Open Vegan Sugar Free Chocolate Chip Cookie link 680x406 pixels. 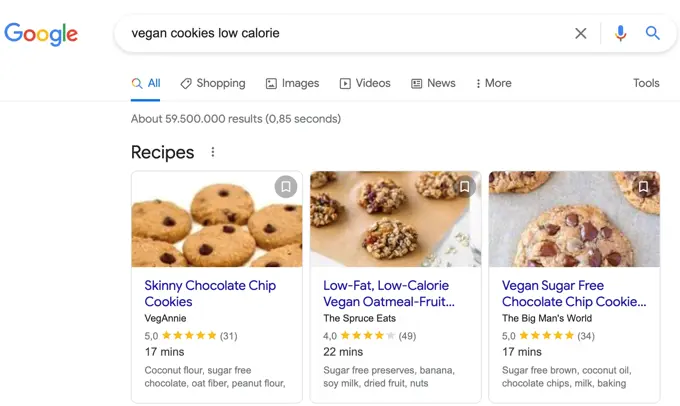[573, 293]
